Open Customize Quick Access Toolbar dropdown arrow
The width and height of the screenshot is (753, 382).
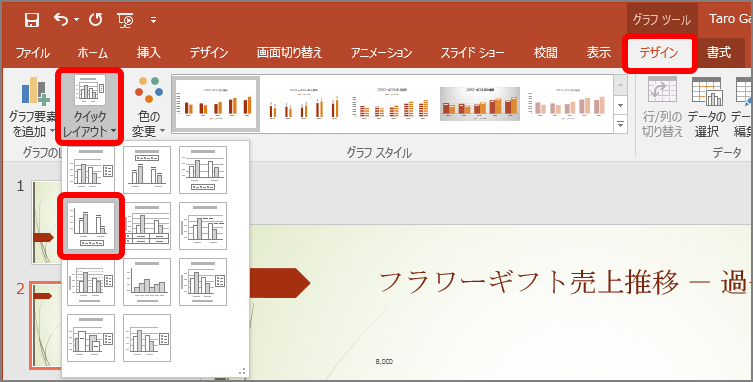153,20
